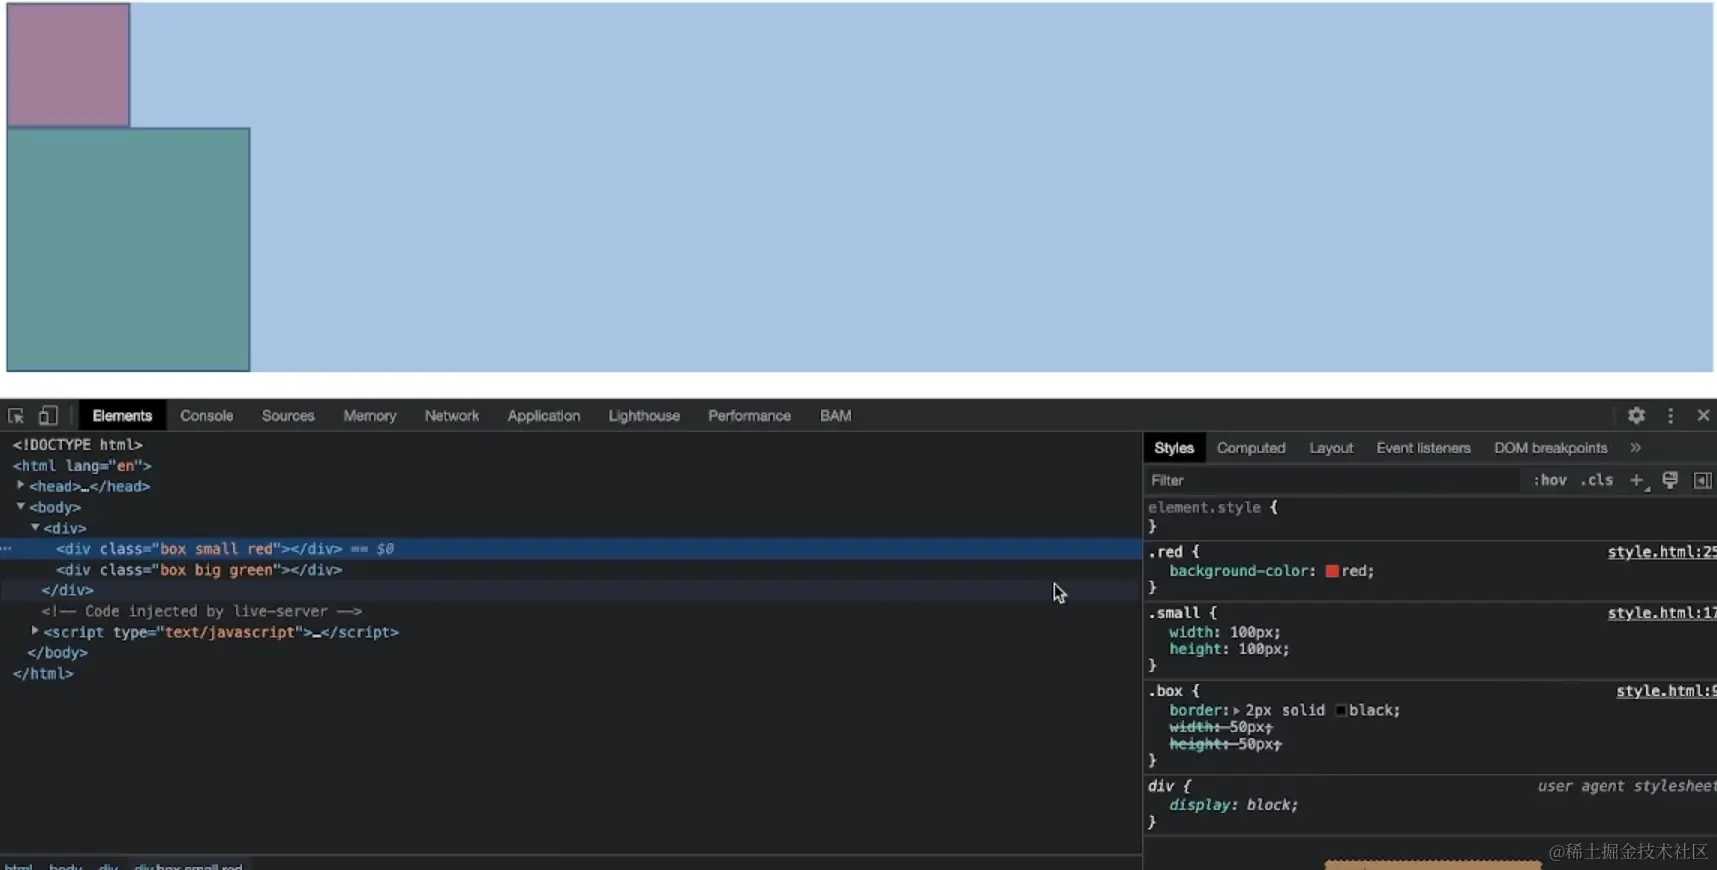This screenshot has height=870, width=1717.
Task: Click the big green box in the page
Action: [x=128, y=249]
